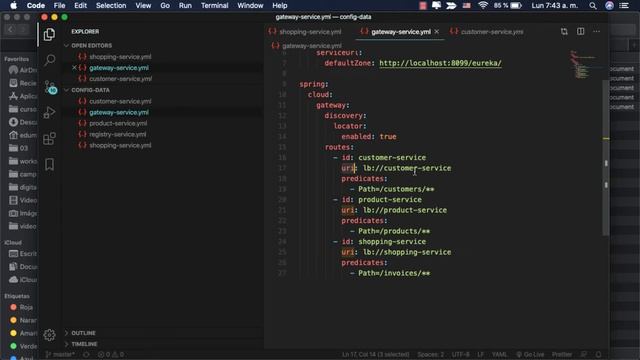Click errors and warnings count in status bar

111,354
